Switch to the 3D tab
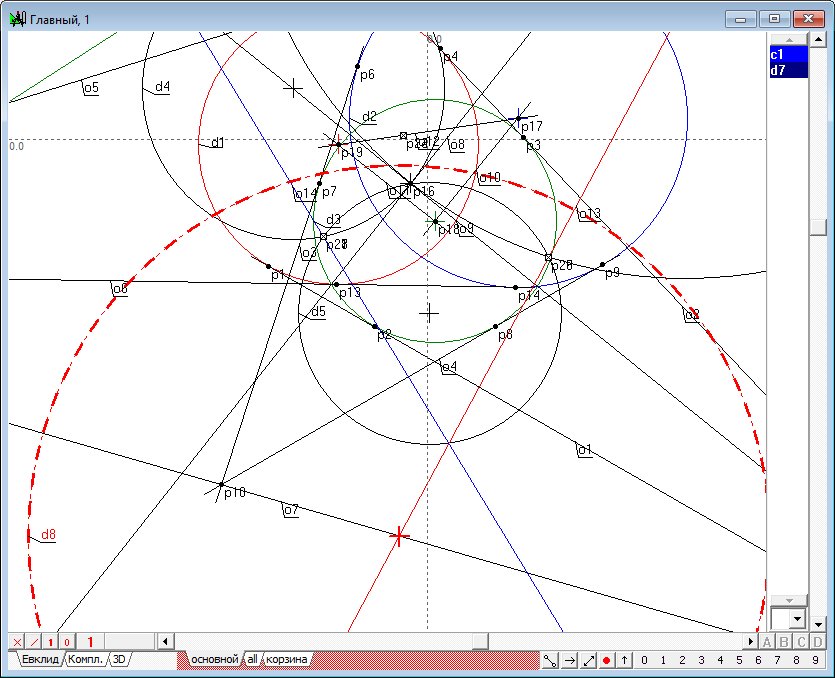 pyautogui.click(x=119, y=659)
